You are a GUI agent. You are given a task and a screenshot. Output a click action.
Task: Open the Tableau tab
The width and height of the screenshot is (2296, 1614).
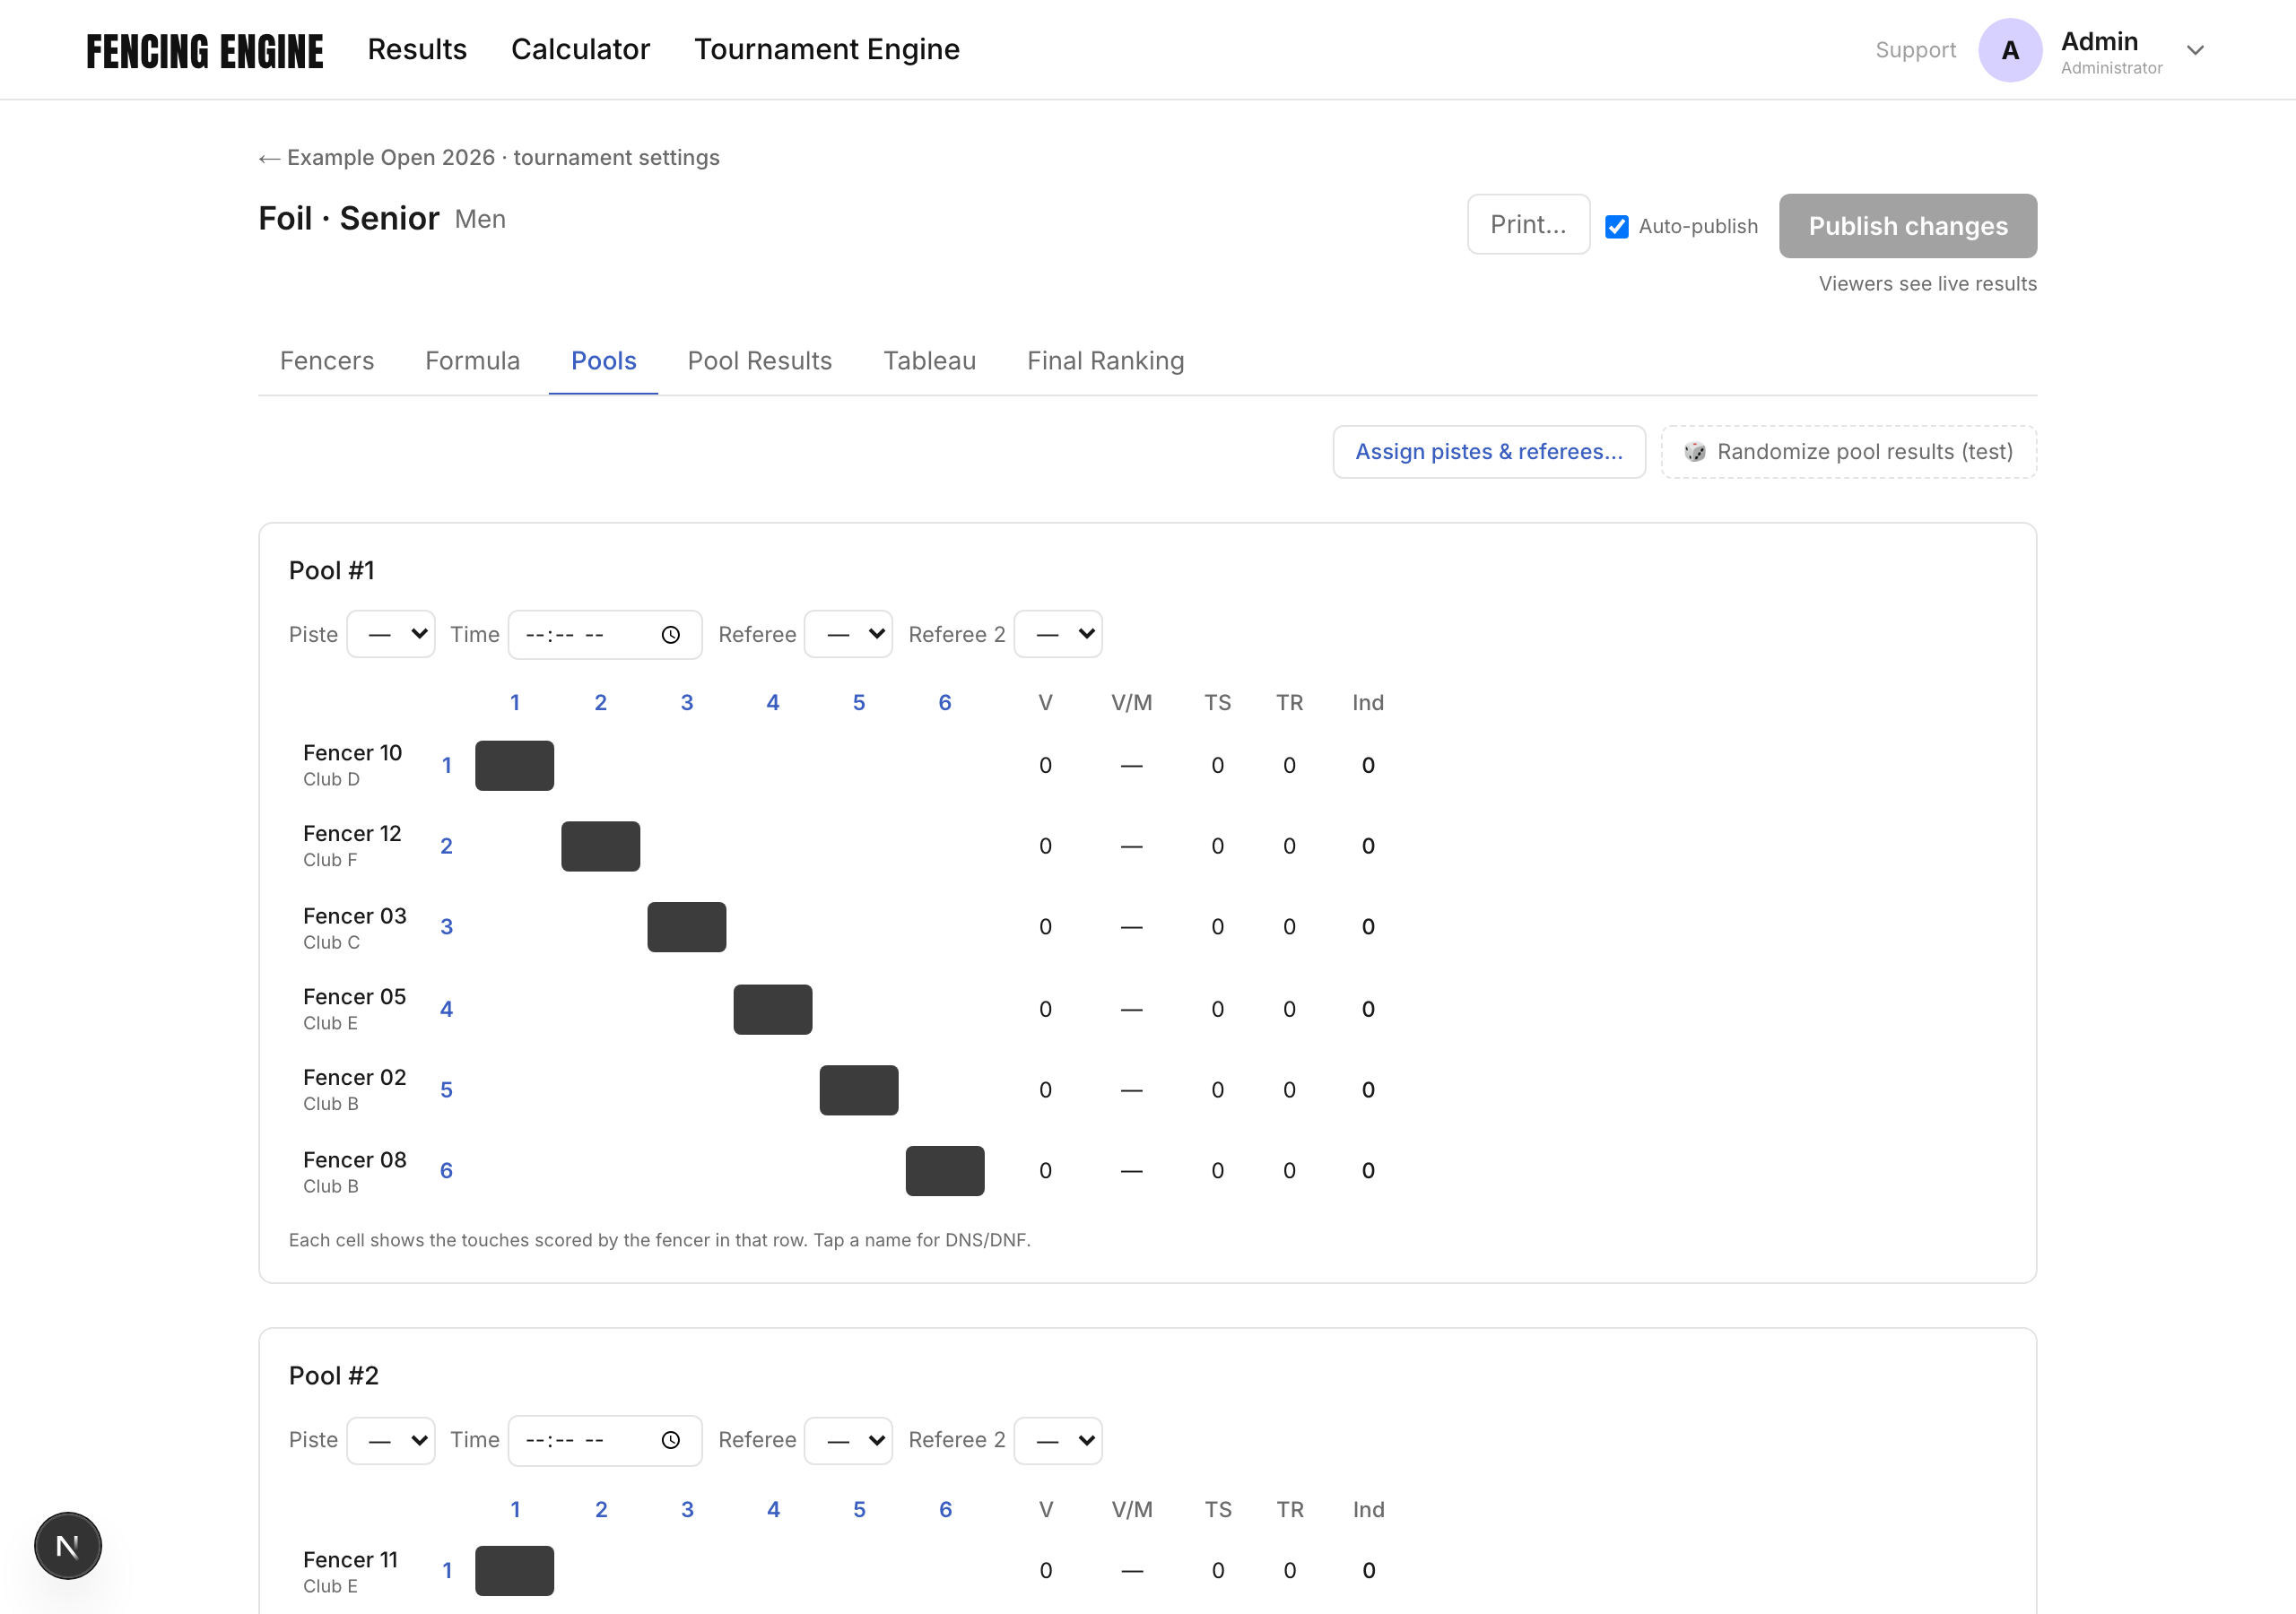point(930,361)
